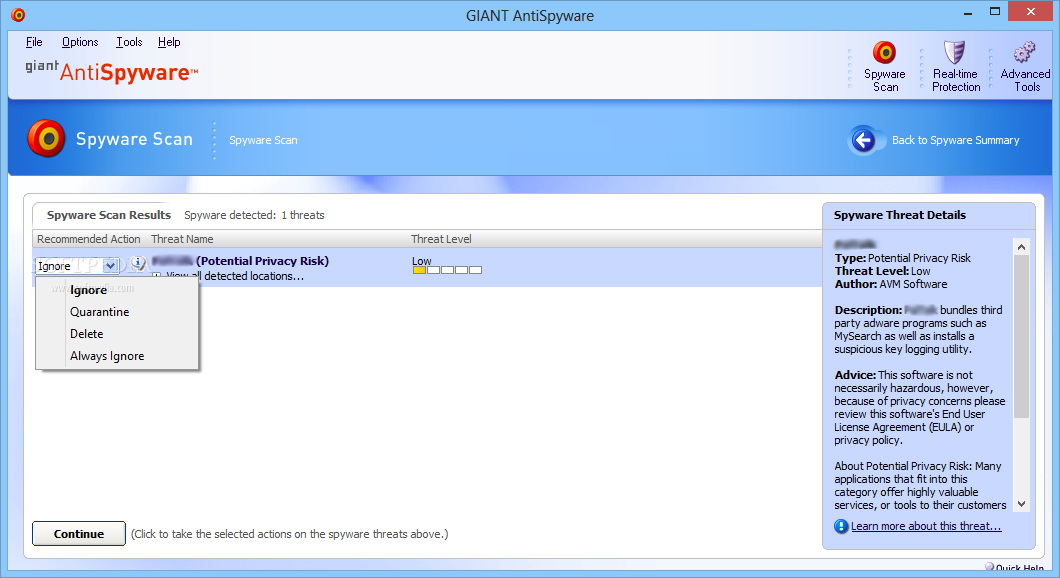This screenshot has height=578, width=1060.
Task: Open the Tools menu
Action: tap(128, 42)
